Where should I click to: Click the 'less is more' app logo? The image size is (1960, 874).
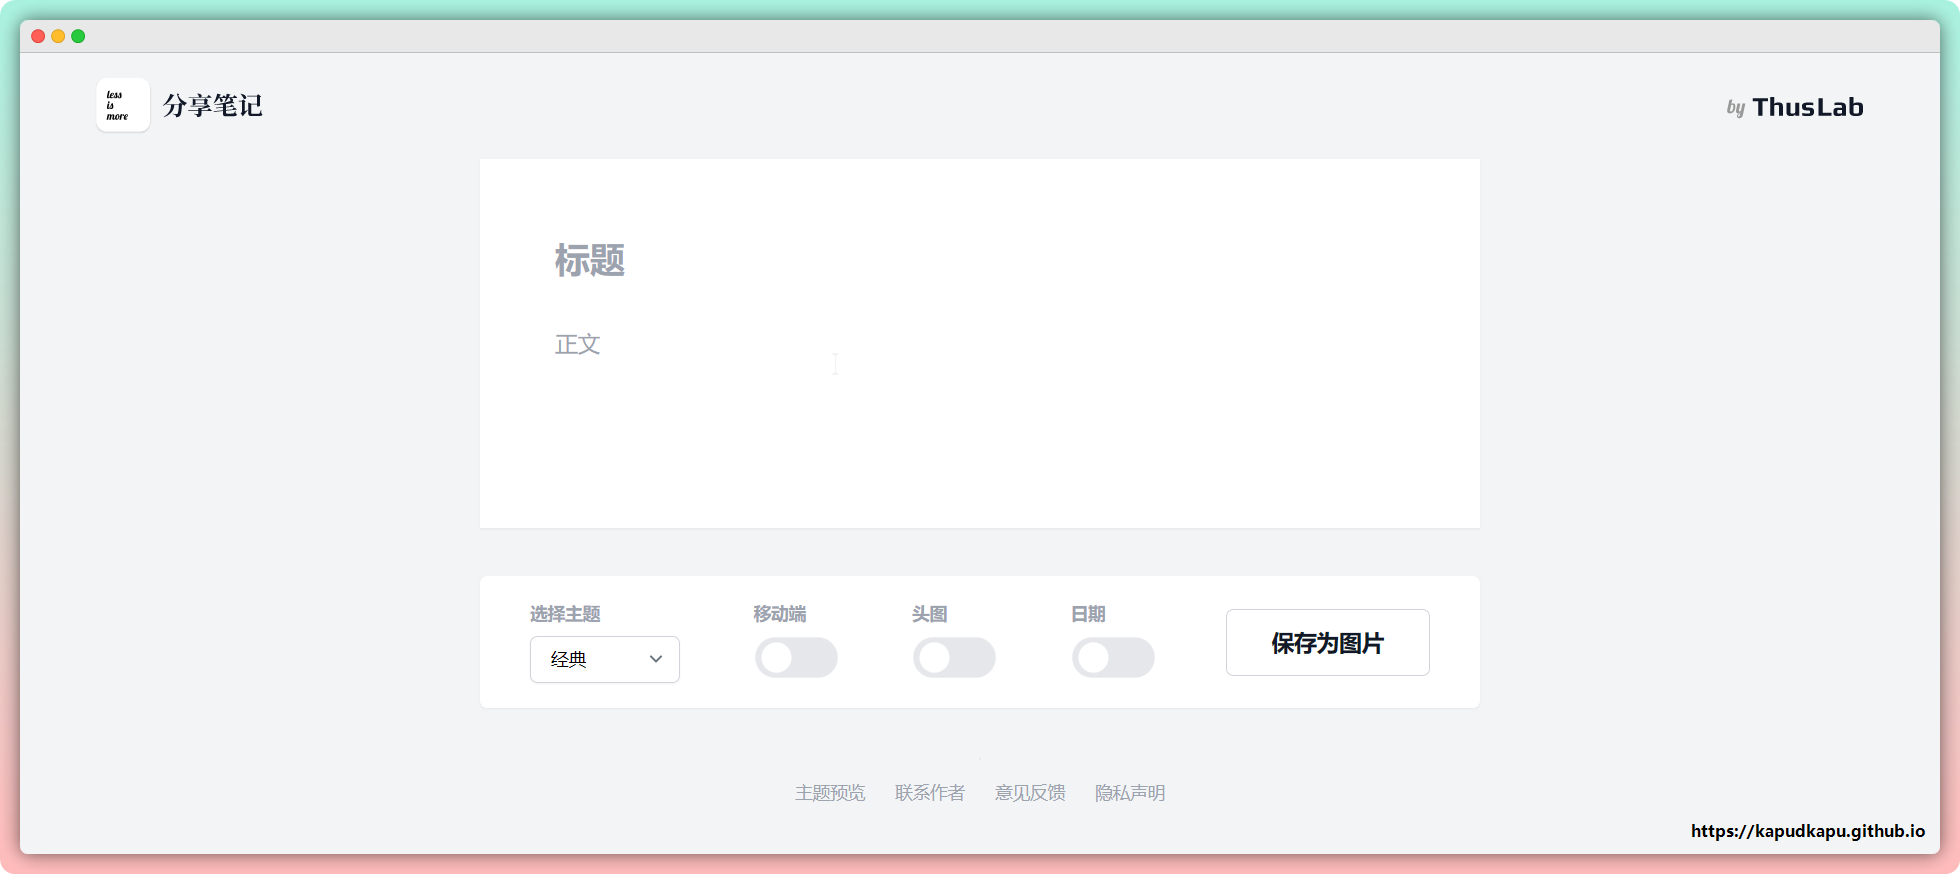[122, 105]
